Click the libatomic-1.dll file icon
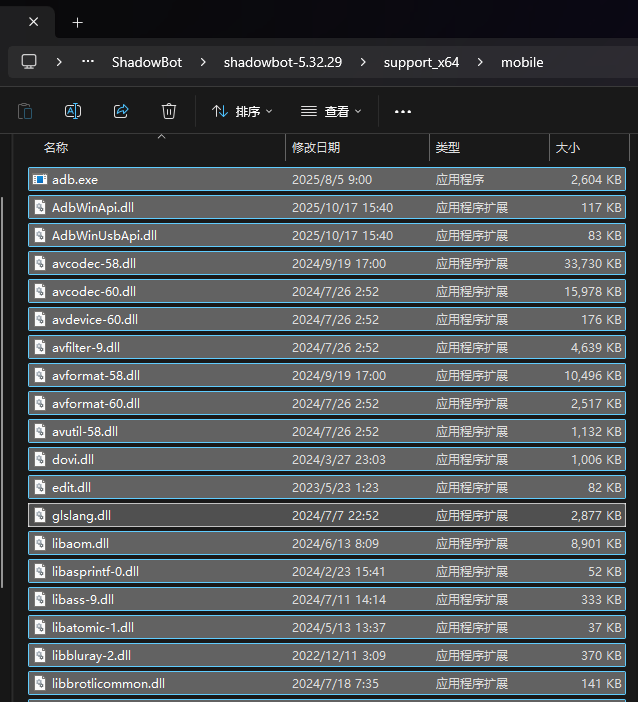Screen dimensions: 638x702 40,627
